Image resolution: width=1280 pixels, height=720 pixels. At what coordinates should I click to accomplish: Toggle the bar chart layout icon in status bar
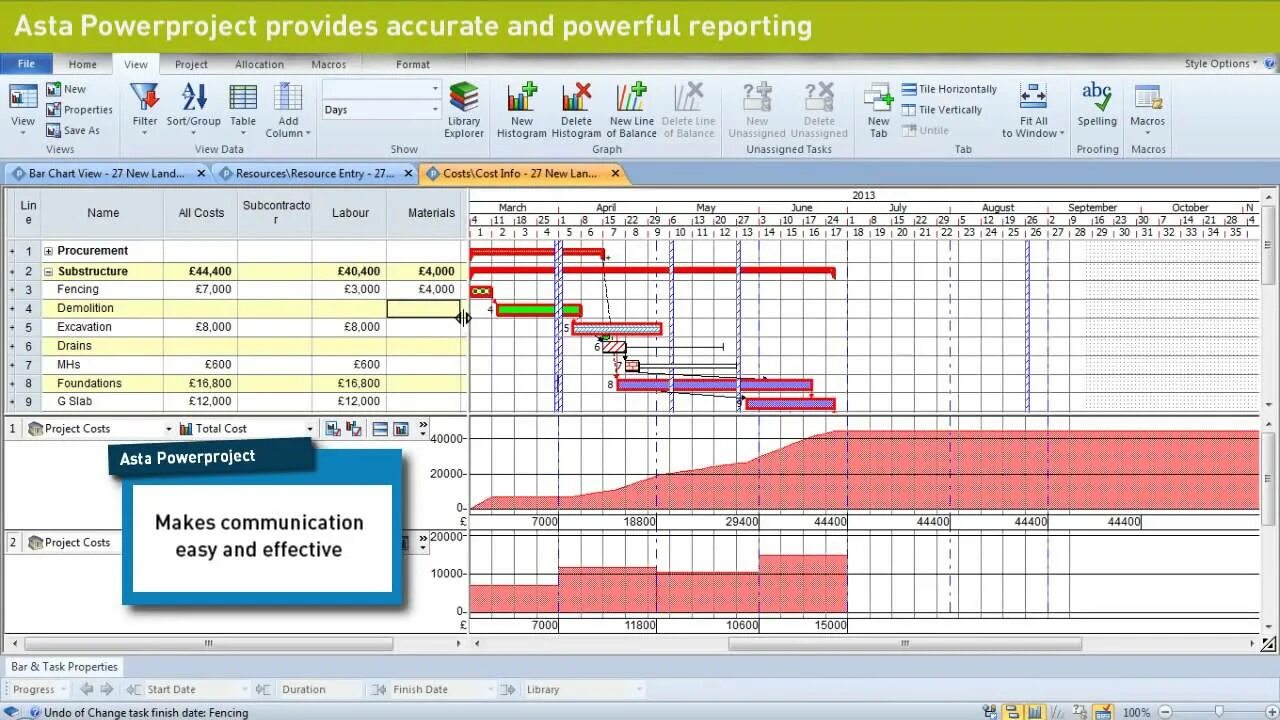(1012, 712)
